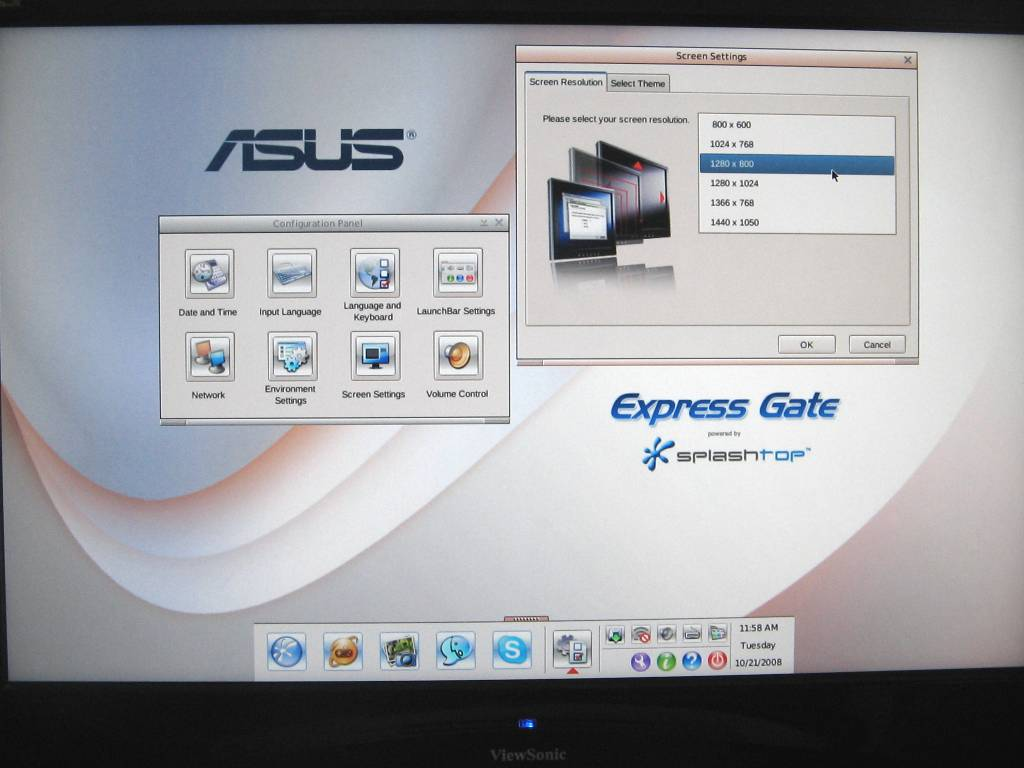Select 1440 x 1050 resolution
The width and height of the screenshot is (1024, 768).
click(x=797, y=223)
